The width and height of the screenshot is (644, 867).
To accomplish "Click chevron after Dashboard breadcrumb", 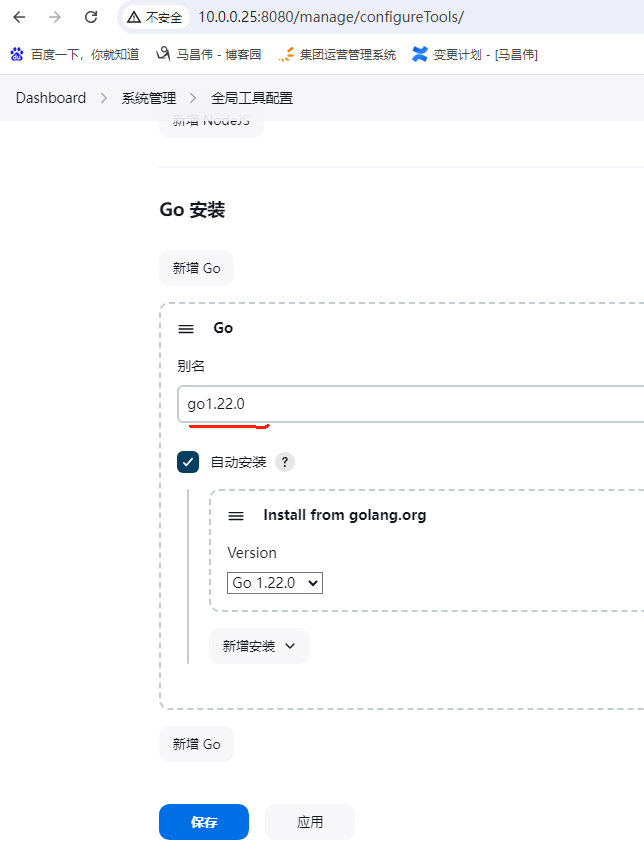I will point(105,98).
